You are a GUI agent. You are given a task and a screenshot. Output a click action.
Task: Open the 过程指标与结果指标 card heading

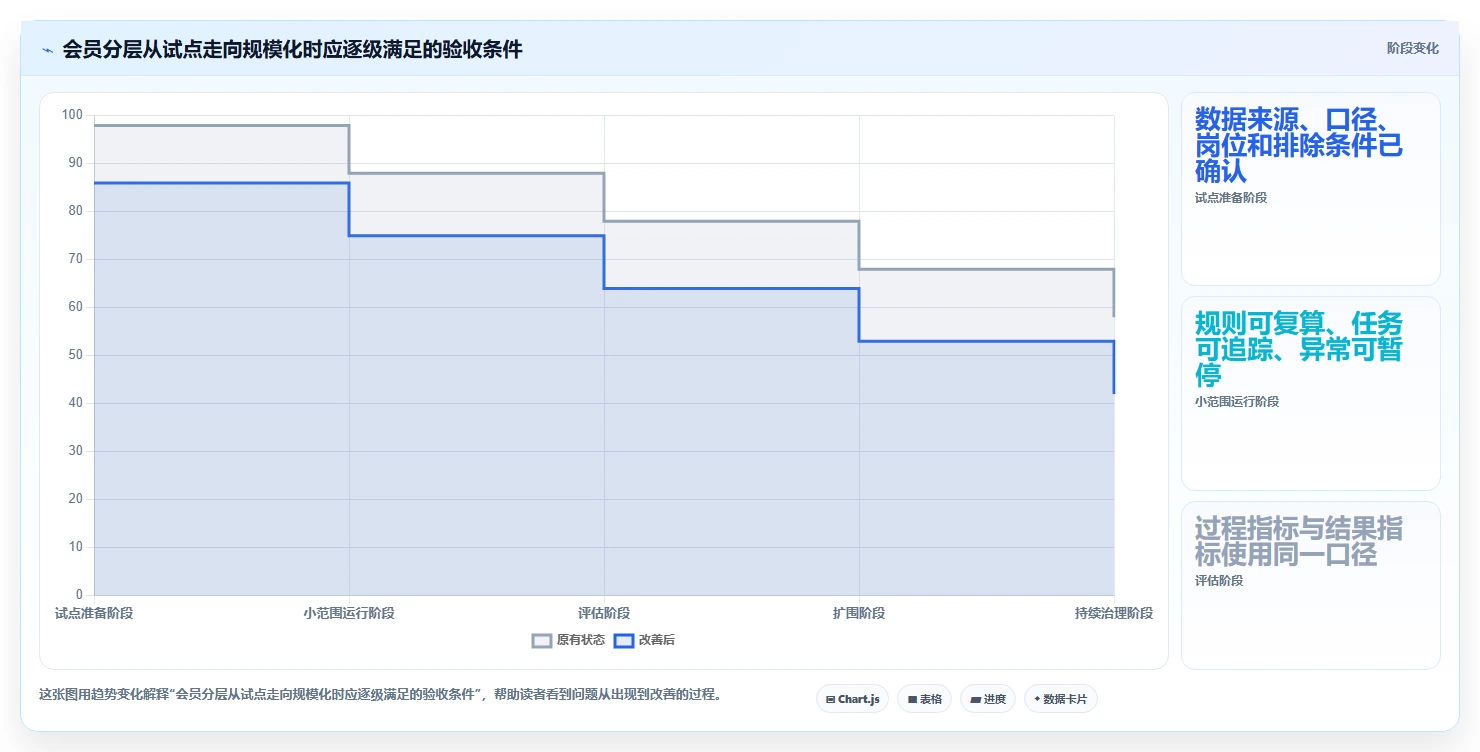1299,541
